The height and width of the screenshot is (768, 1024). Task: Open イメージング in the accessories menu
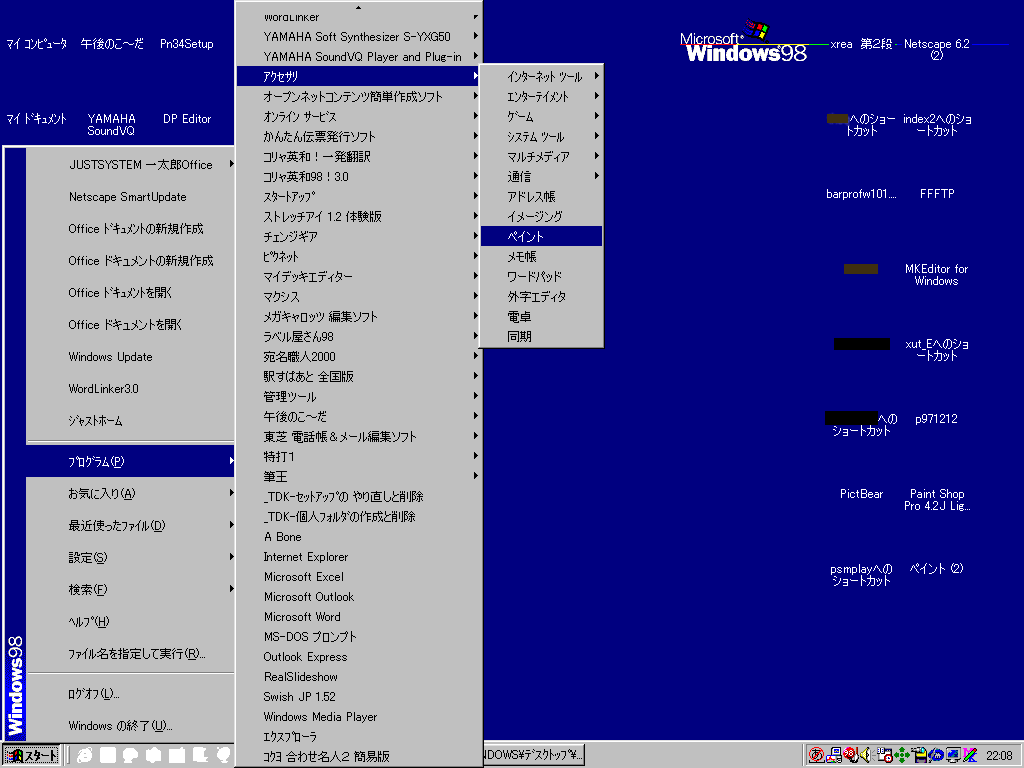[x=541, y=216]
